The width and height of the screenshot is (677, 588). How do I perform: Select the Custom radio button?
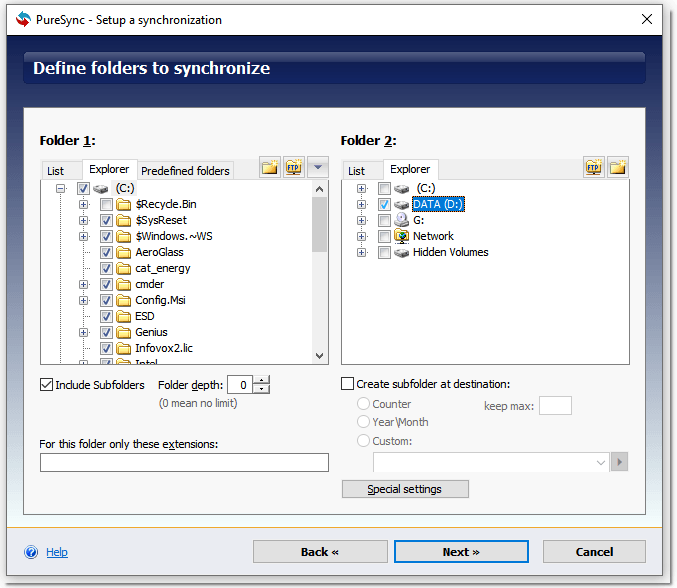tap(364, 440)
